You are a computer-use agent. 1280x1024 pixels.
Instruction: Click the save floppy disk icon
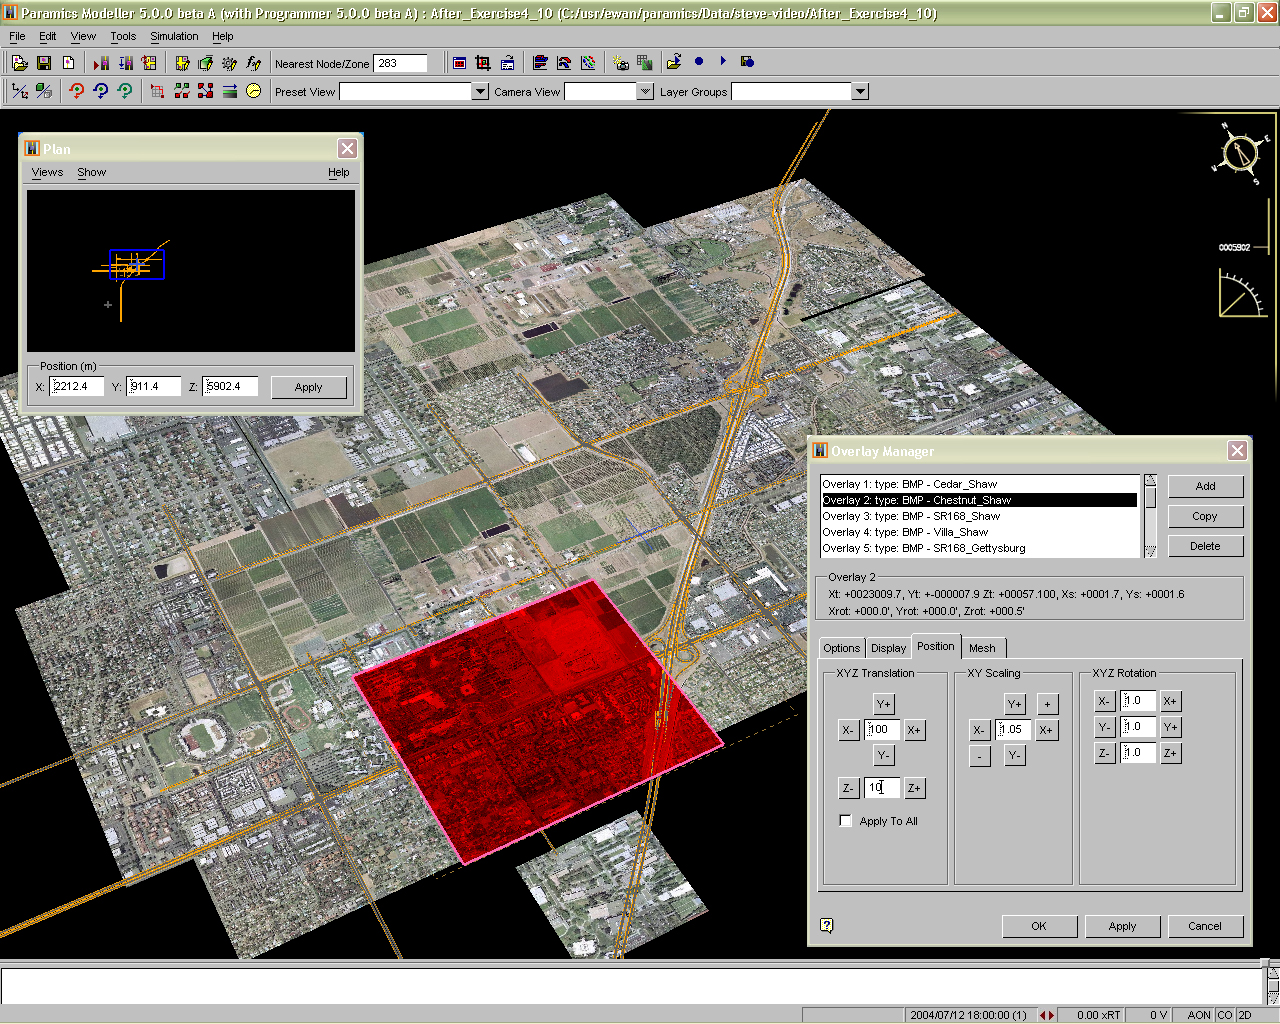(44, 63)
